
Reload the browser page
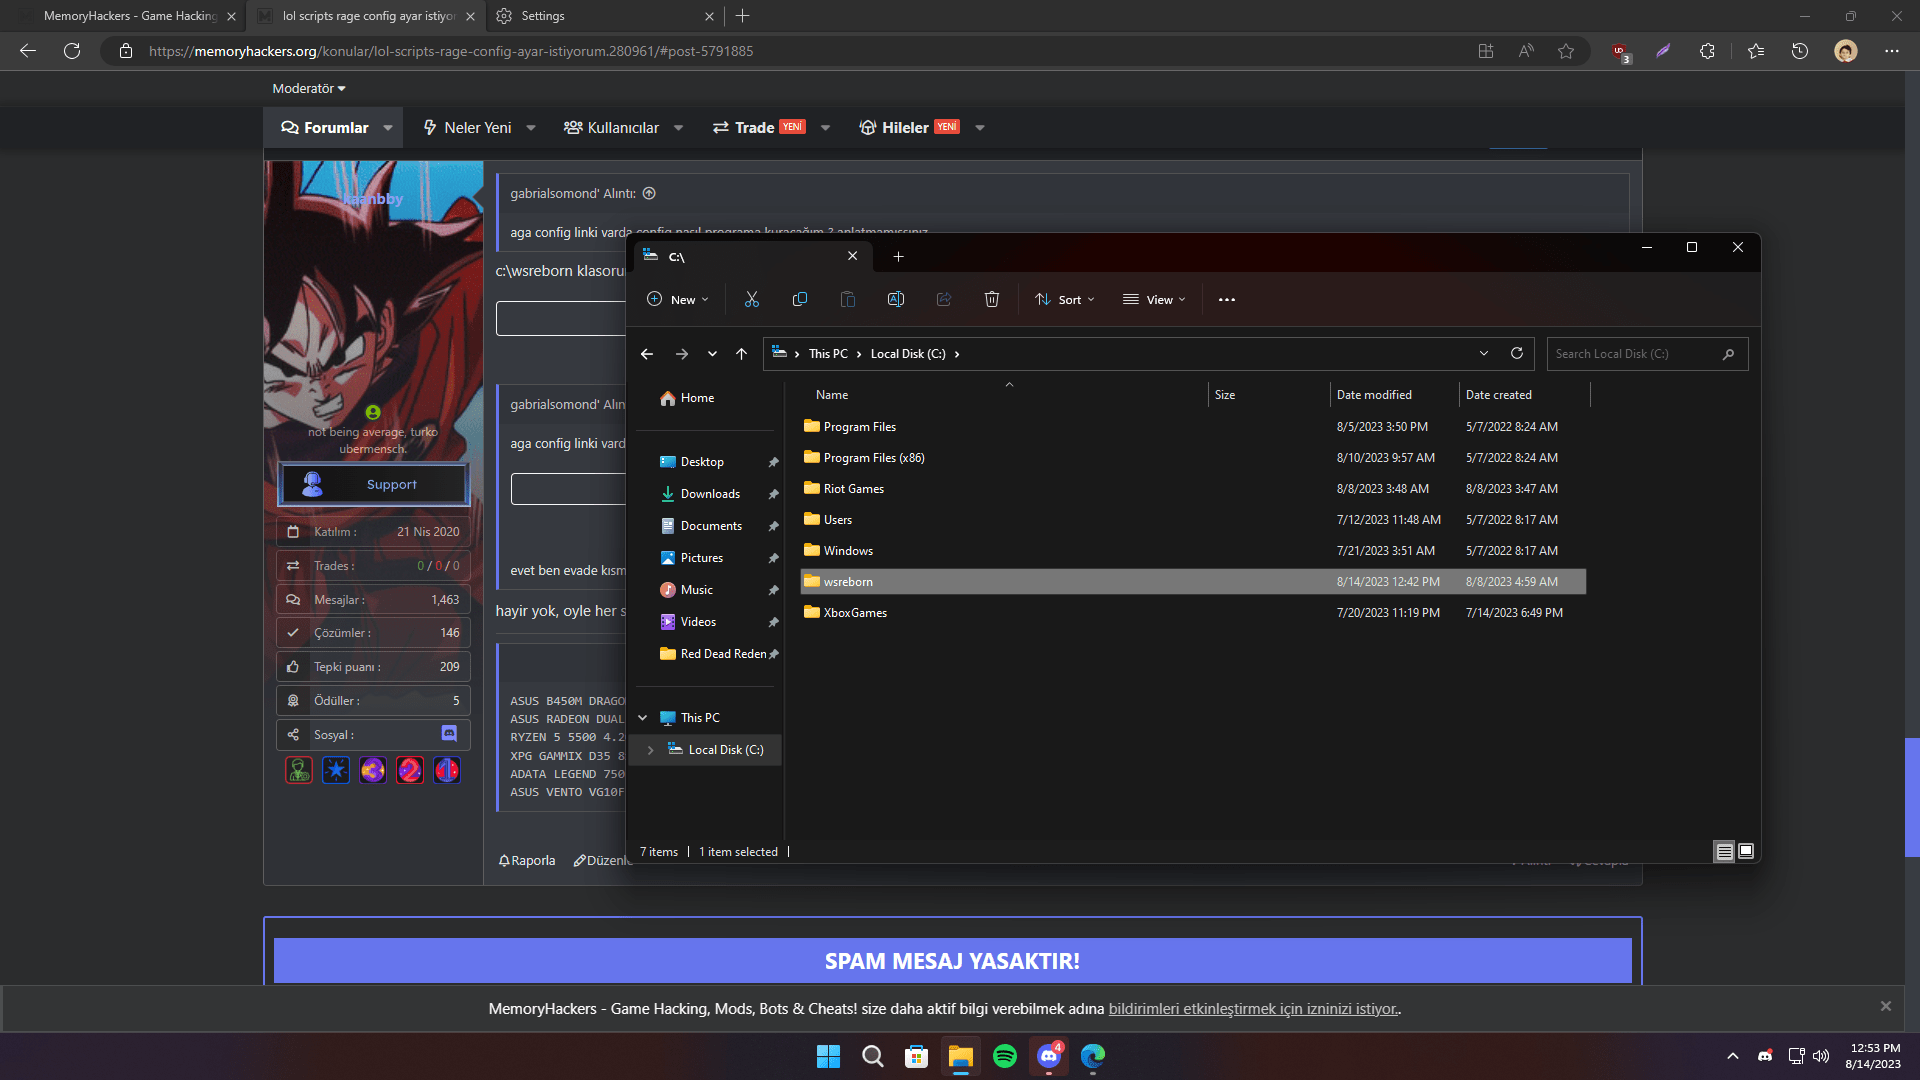click(72, 51)
